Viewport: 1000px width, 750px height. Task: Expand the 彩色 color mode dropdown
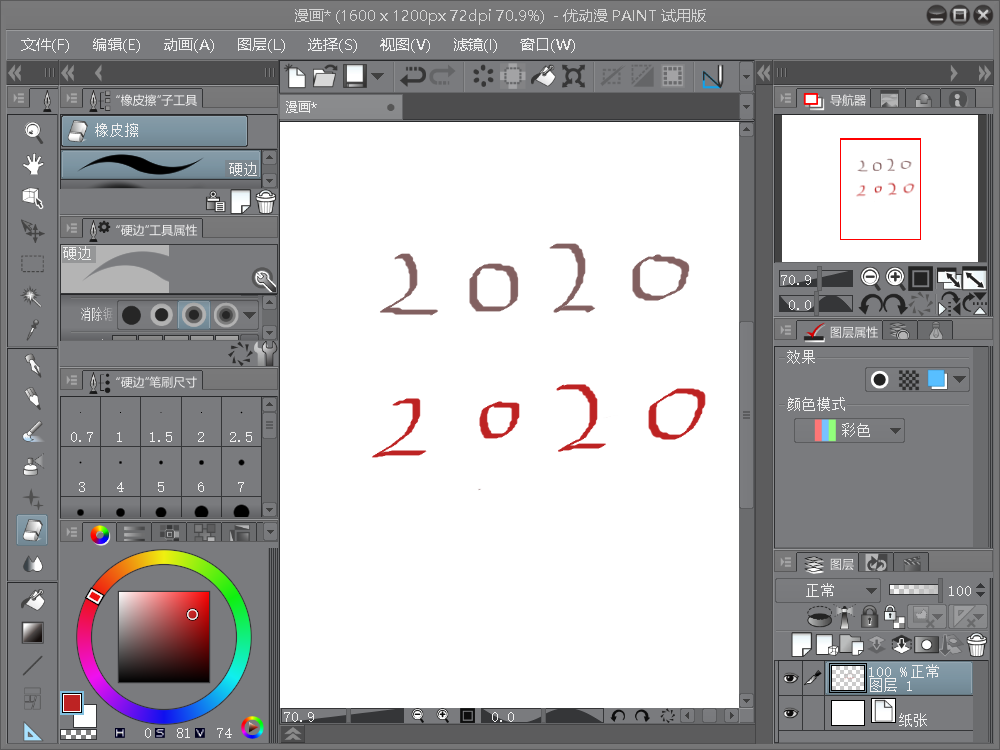850,431
